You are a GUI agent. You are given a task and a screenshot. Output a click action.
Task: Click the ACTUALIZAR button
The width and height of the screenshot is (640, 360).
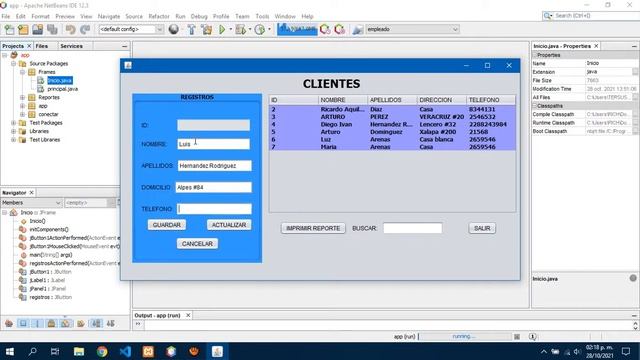[229, 225]
